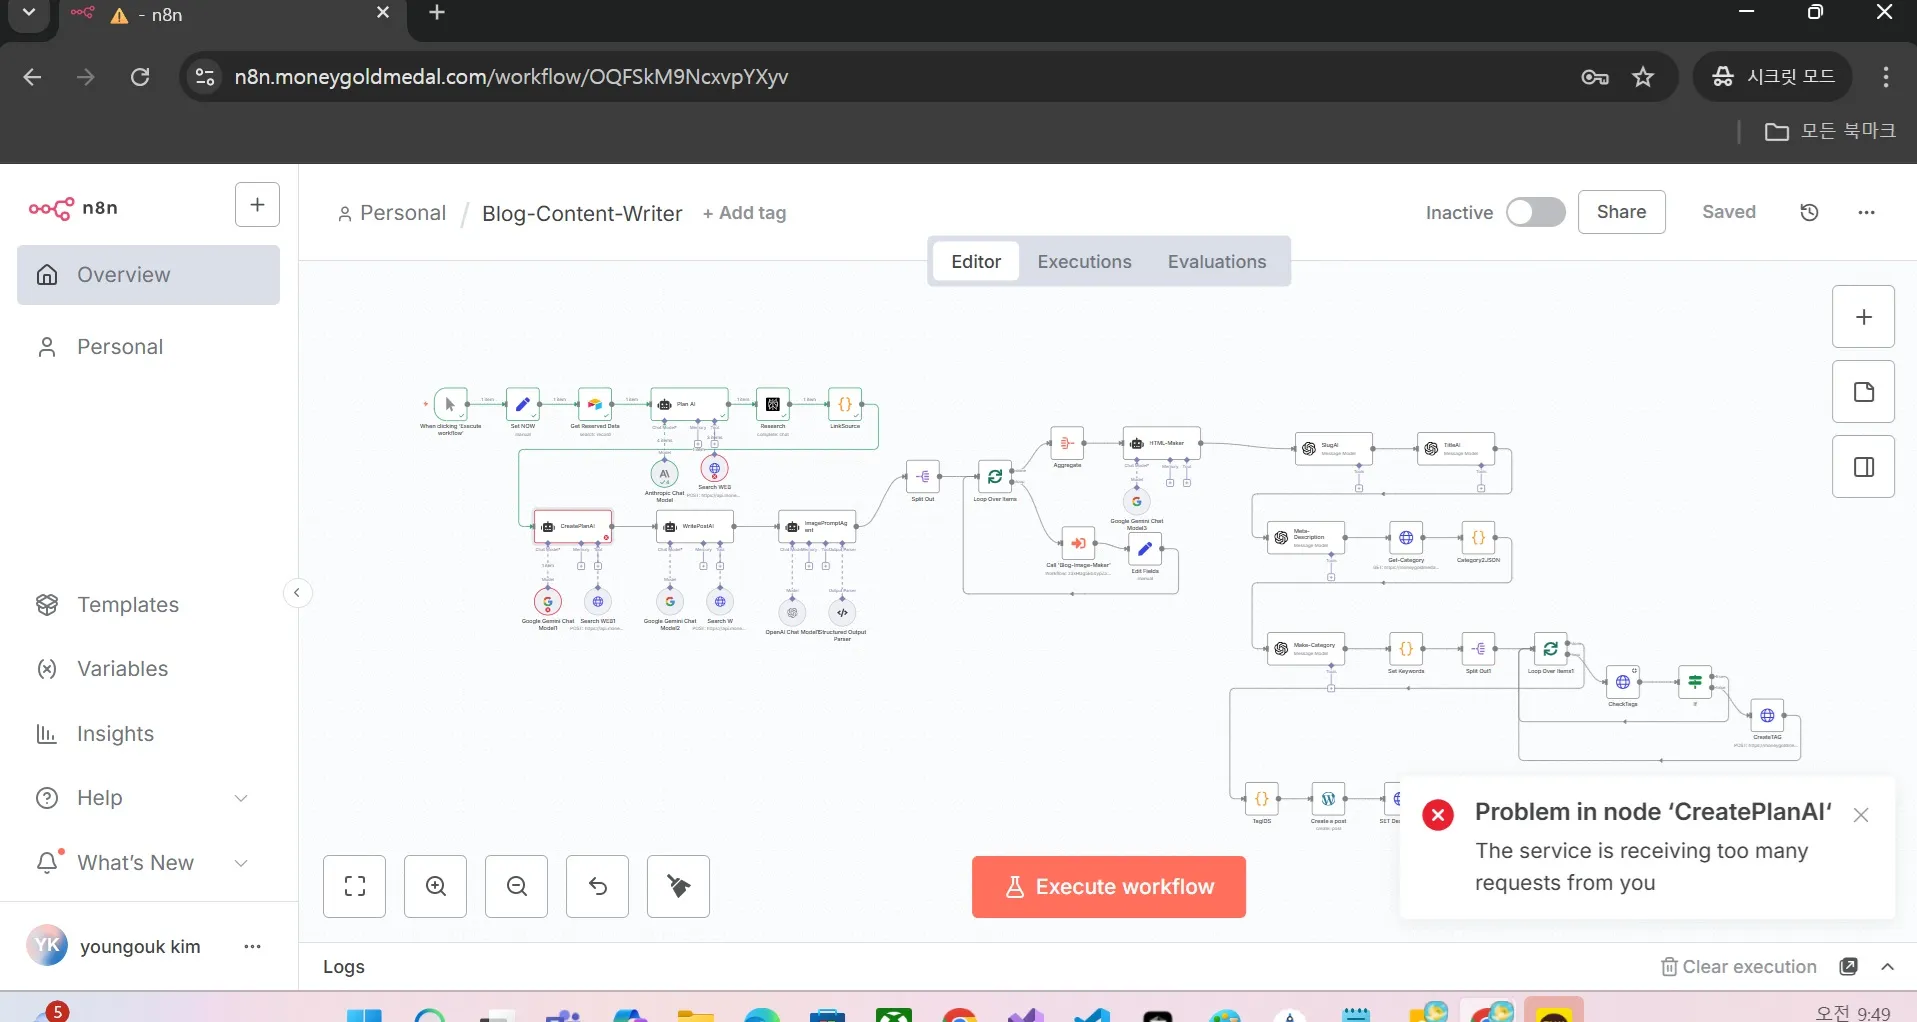The height and width of the screenshot is (1022, 1917).
Task: Select the Editor tab
Action: pos(976,262)
